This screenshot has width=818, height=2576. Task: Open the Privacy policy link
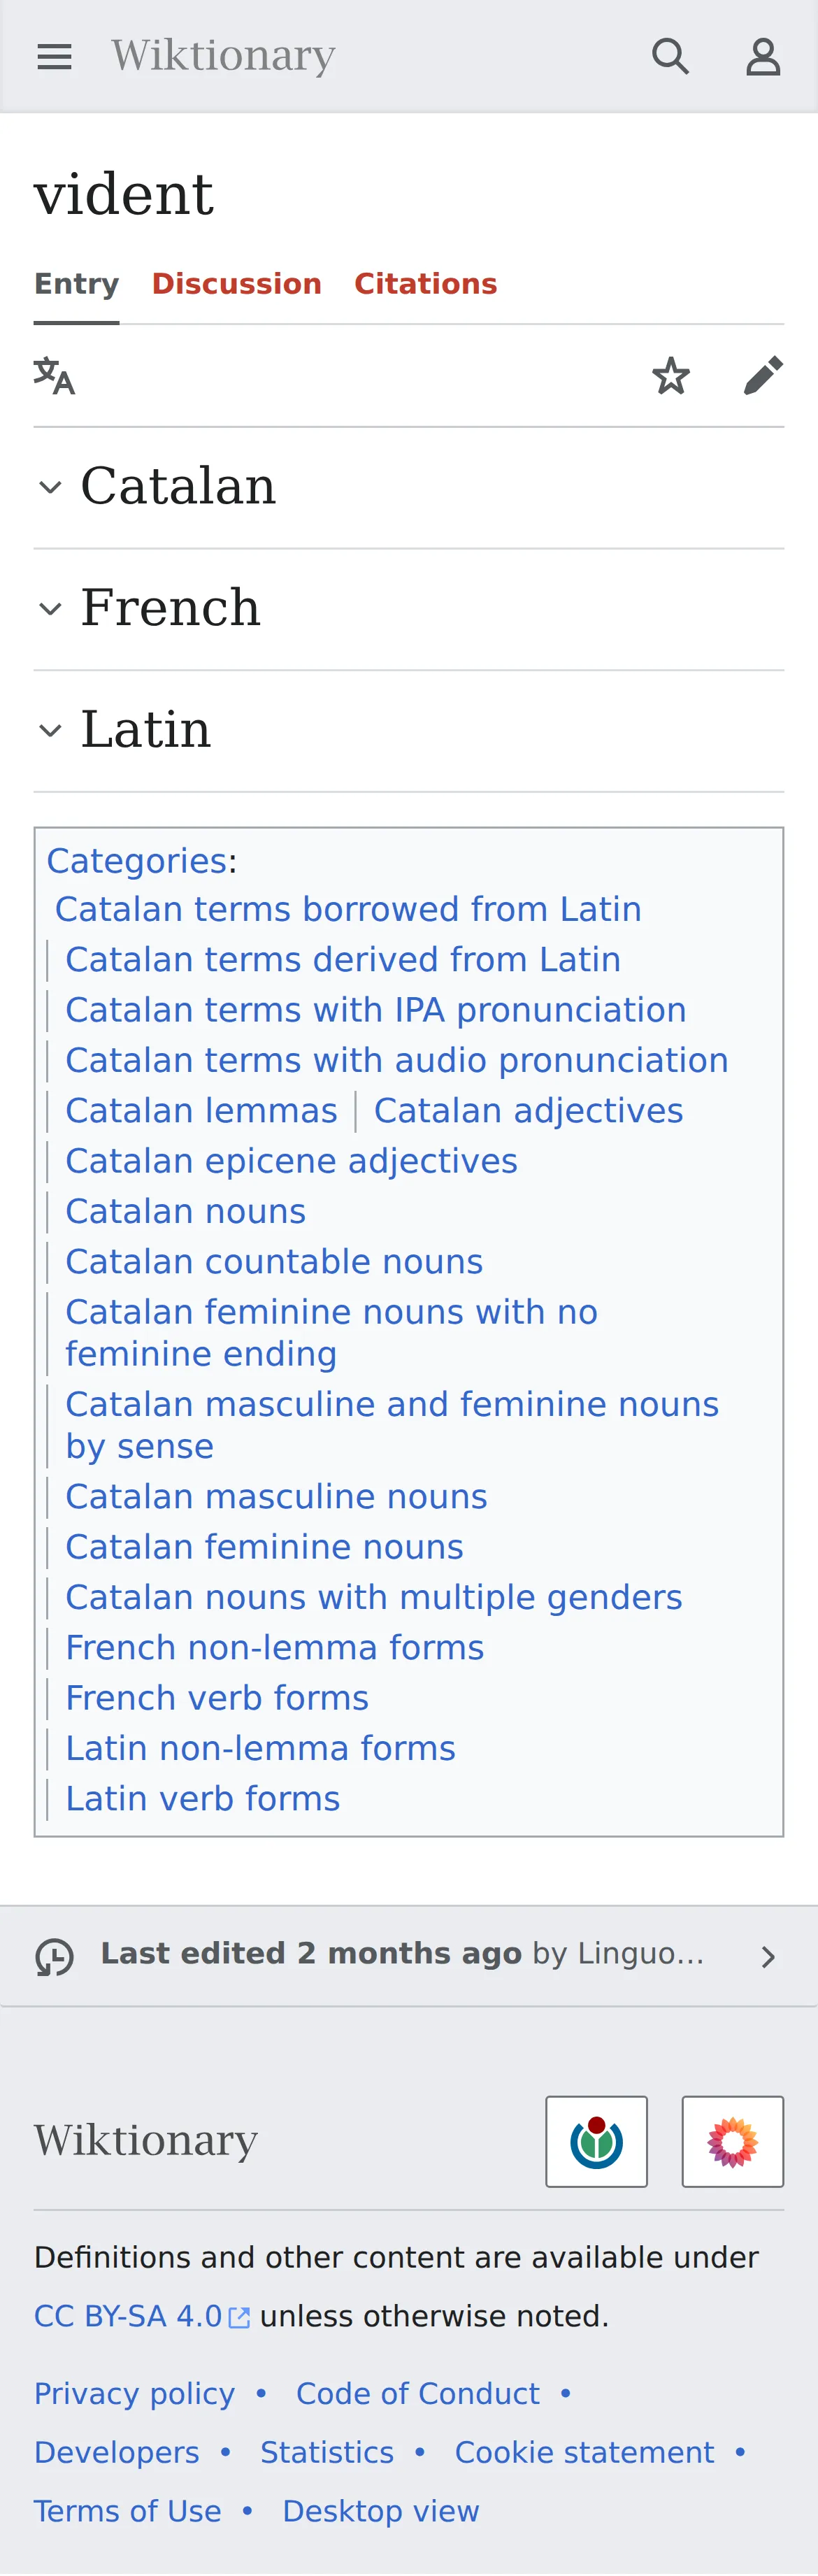(135, 2393)
